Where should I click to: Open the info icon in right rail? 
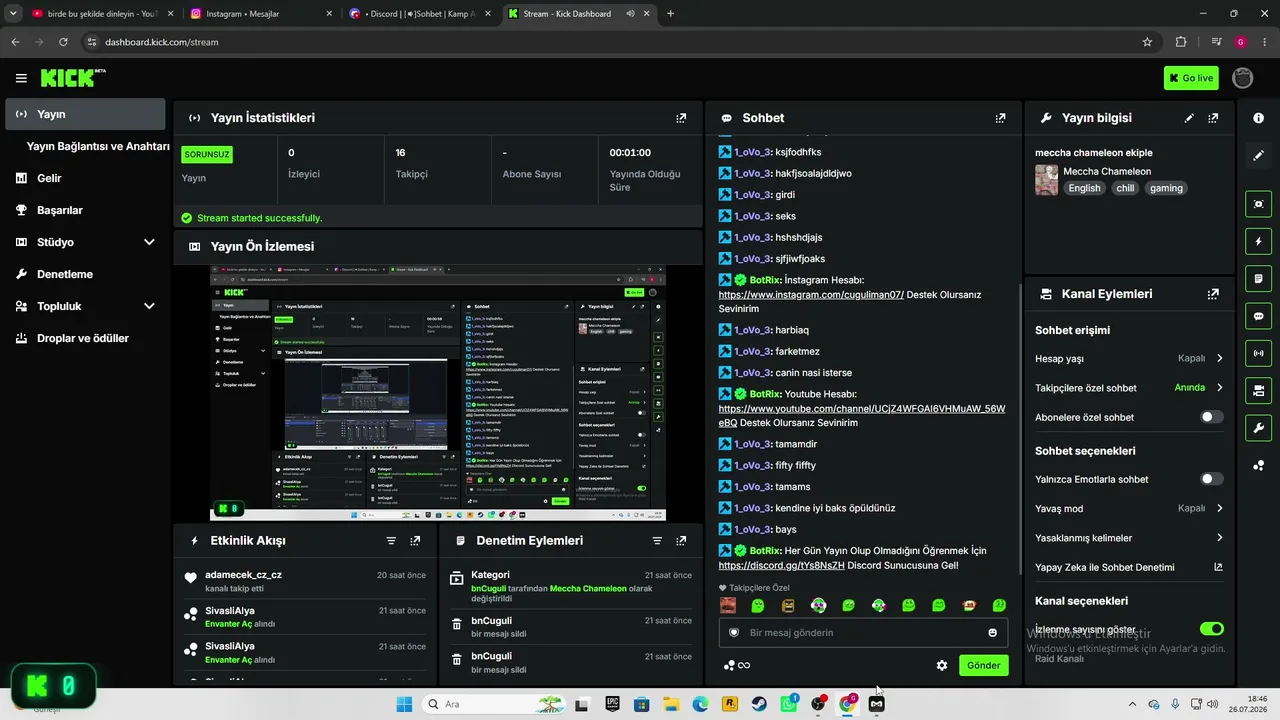[x=1258, y=118]
